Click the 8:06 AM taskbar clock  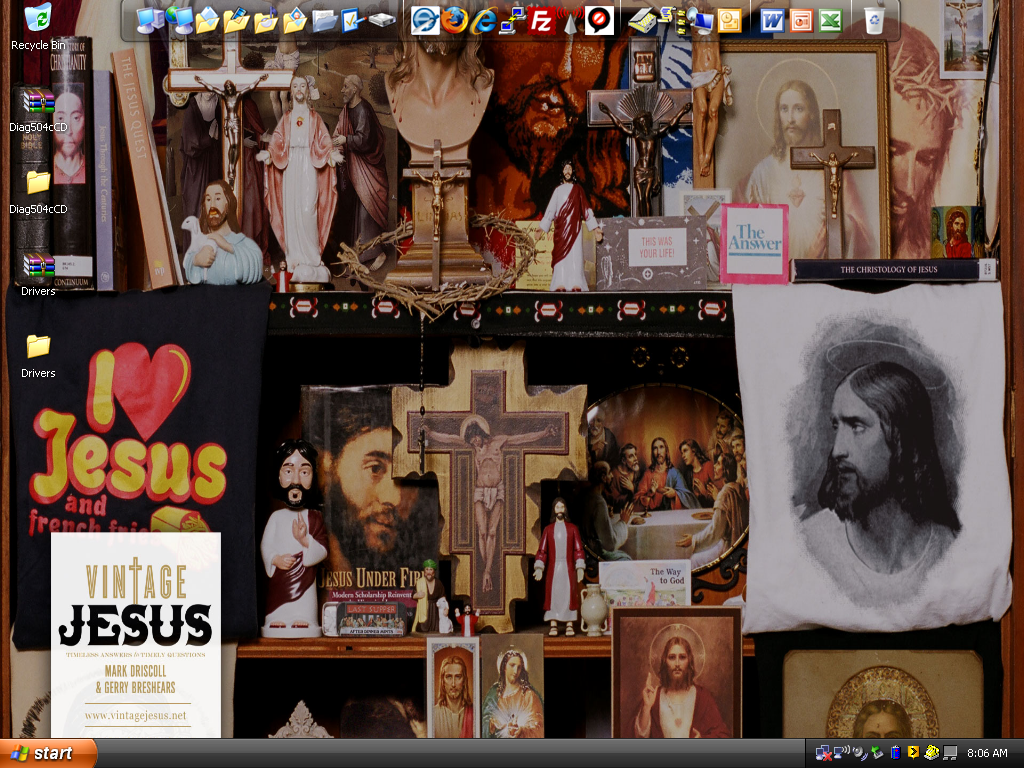click(987, 753)
